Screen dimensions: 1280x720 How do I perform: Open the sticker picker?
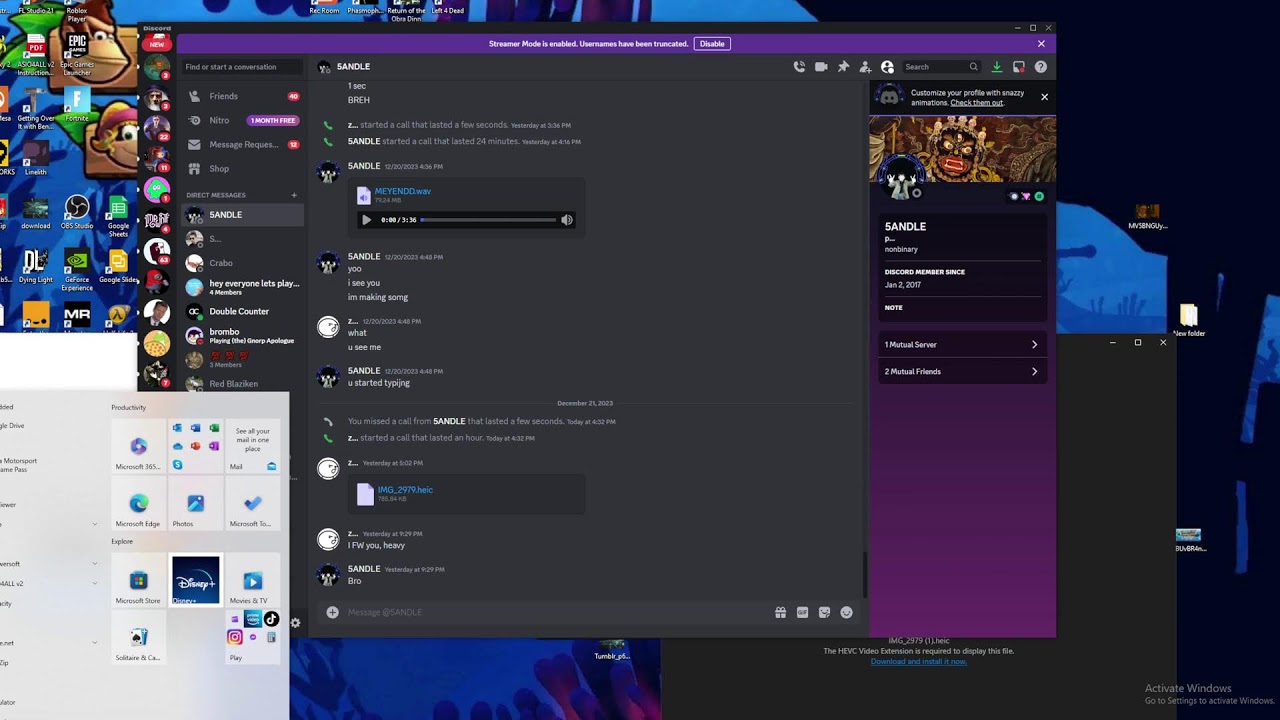point(824,612)
